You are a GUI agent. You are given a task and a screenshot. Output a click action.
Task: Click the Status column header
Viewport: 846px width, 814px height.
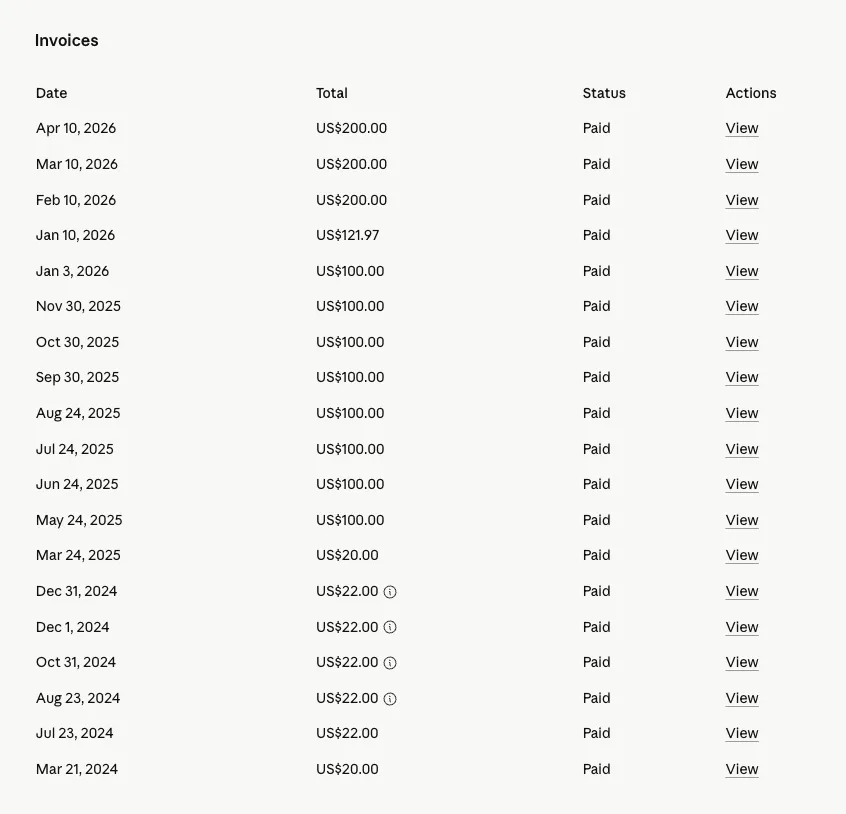pos(604,93)
